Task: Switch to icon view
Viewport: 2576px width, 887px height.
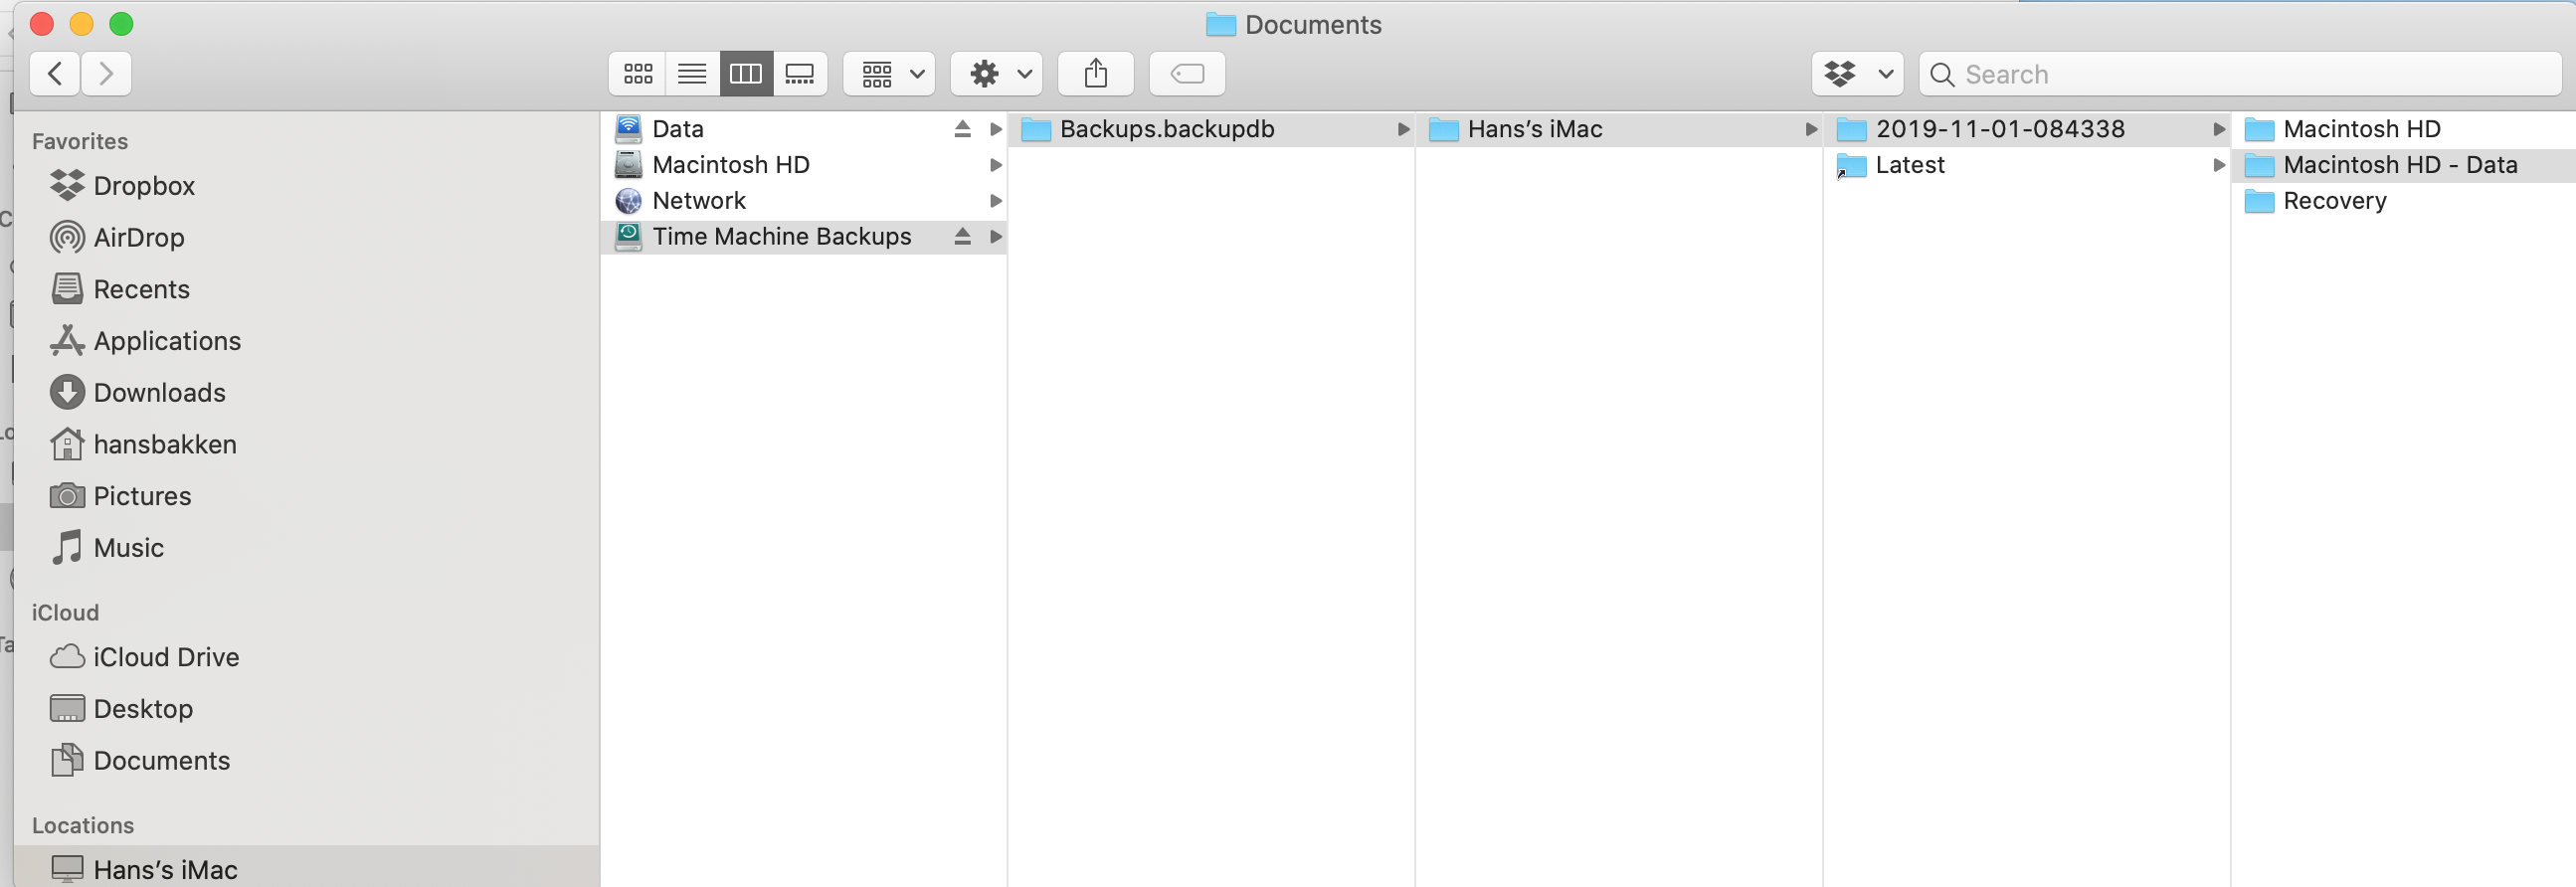Action: [638, 74]
